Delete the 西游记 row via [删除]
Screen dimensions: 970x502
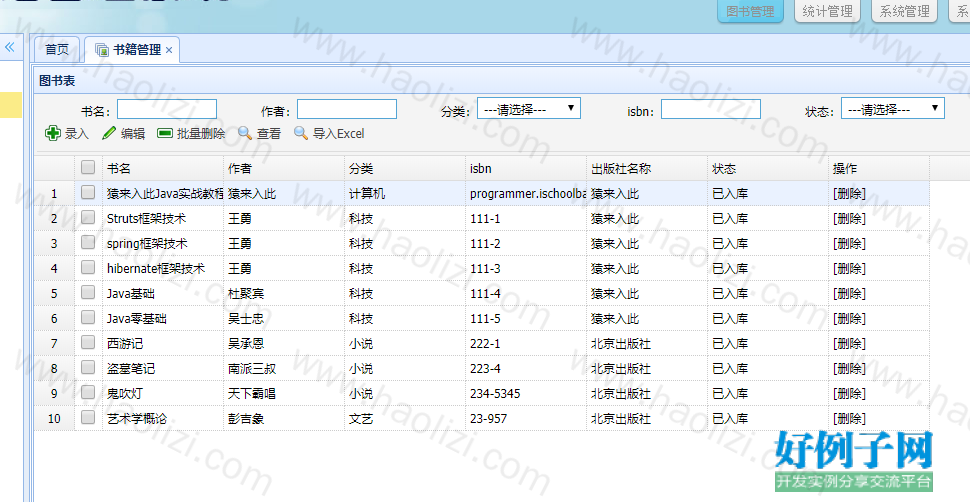click(849, 344)
